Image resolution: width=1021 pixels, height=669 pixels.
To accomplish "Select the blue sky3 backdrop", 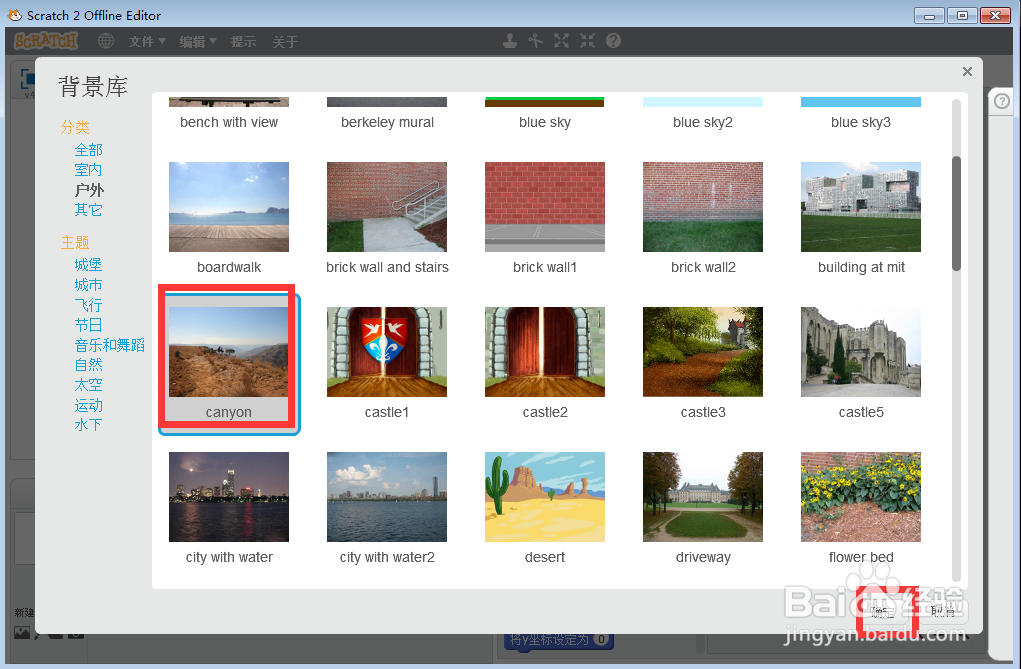I will [x=861, y=114].
